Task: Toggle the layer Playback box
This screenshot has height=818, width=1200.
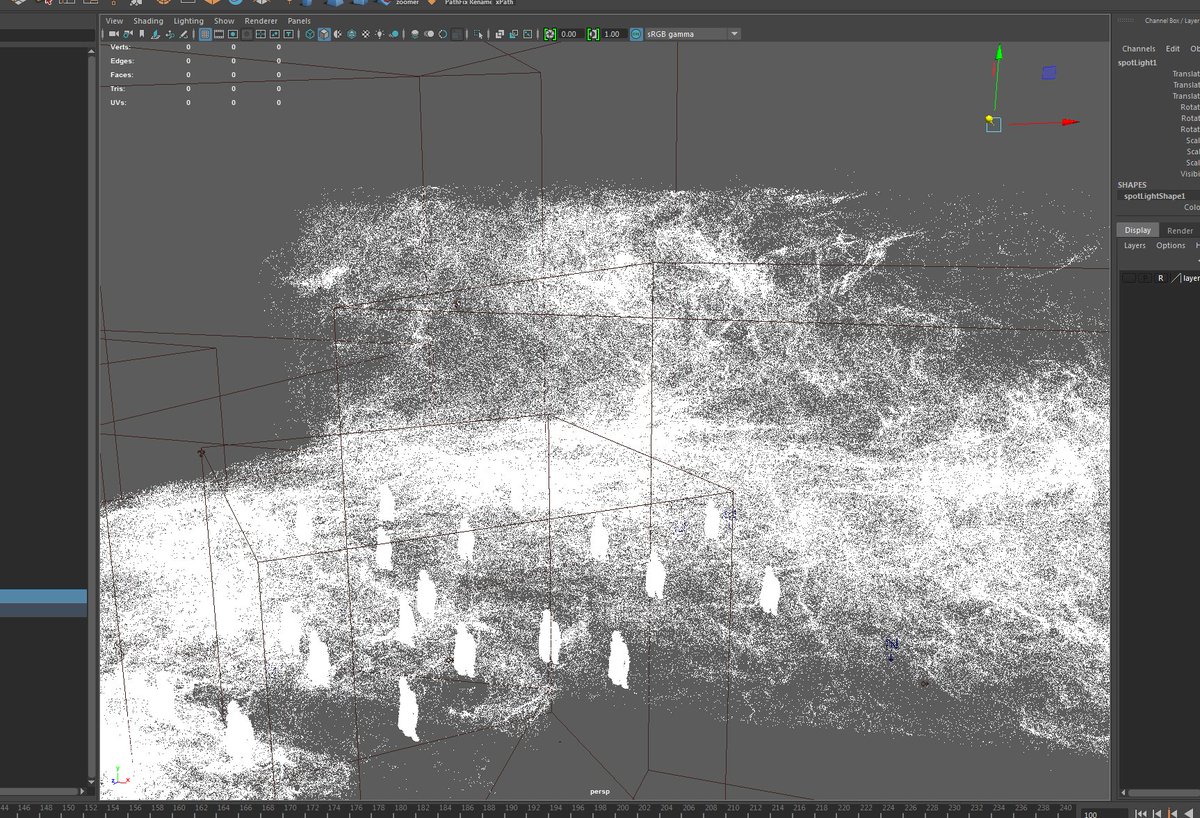Action: [1145, 278]
